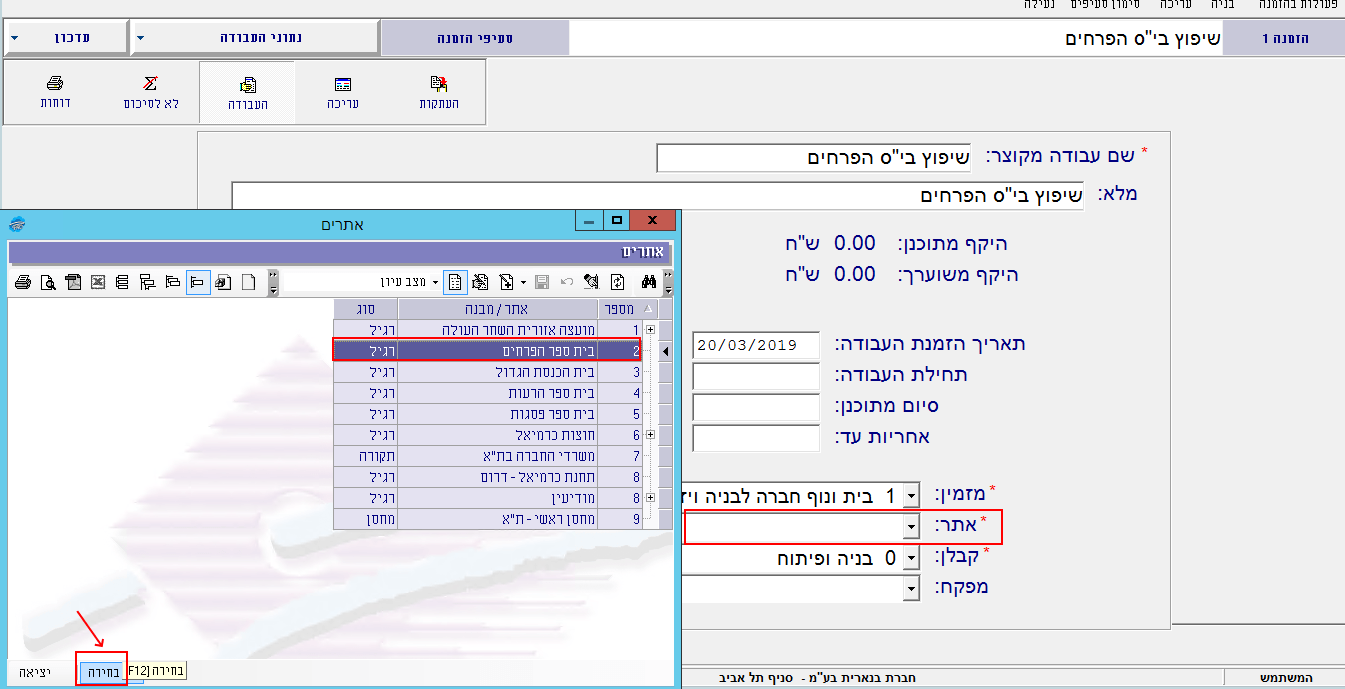Expand tree node for חוצות כרמיאל row
The height and width of the screenshot is (689, 1345).
pos(651,435)
